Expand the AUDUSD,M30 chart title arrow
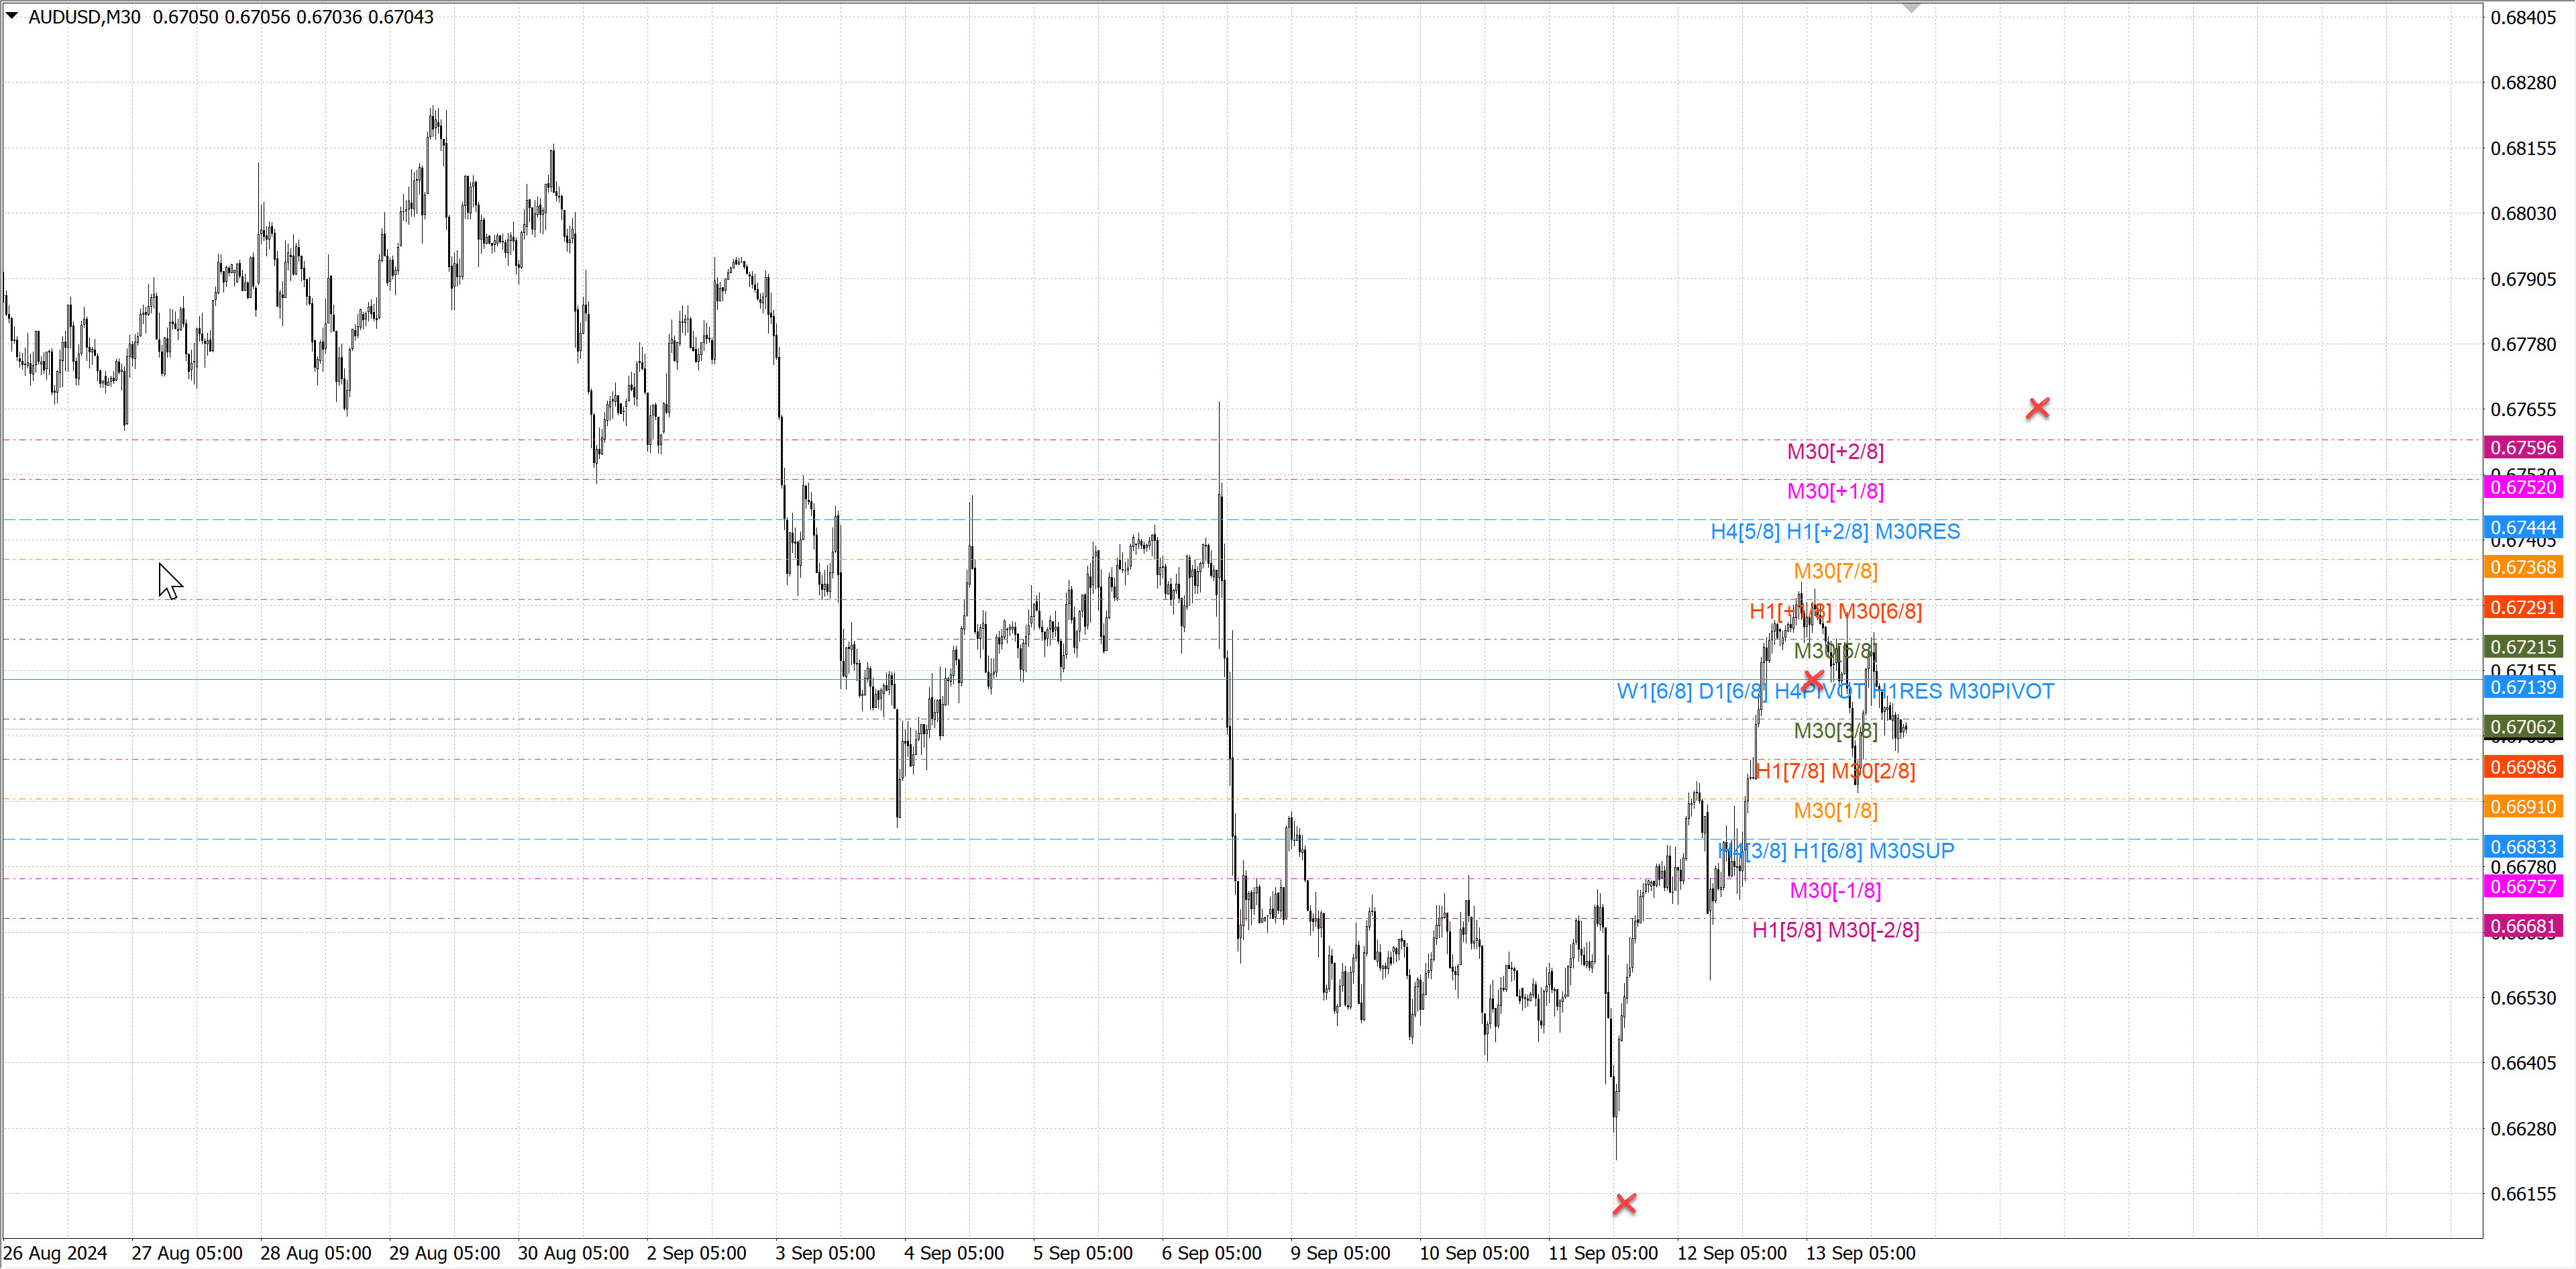This screenshot has height=1269, width=2576. [x=12, y=16]
